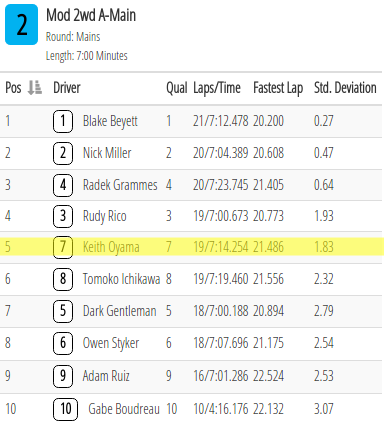Click car number 7 badge in highlighted row
The image size is (384, 425).
(x=63, y=247)
